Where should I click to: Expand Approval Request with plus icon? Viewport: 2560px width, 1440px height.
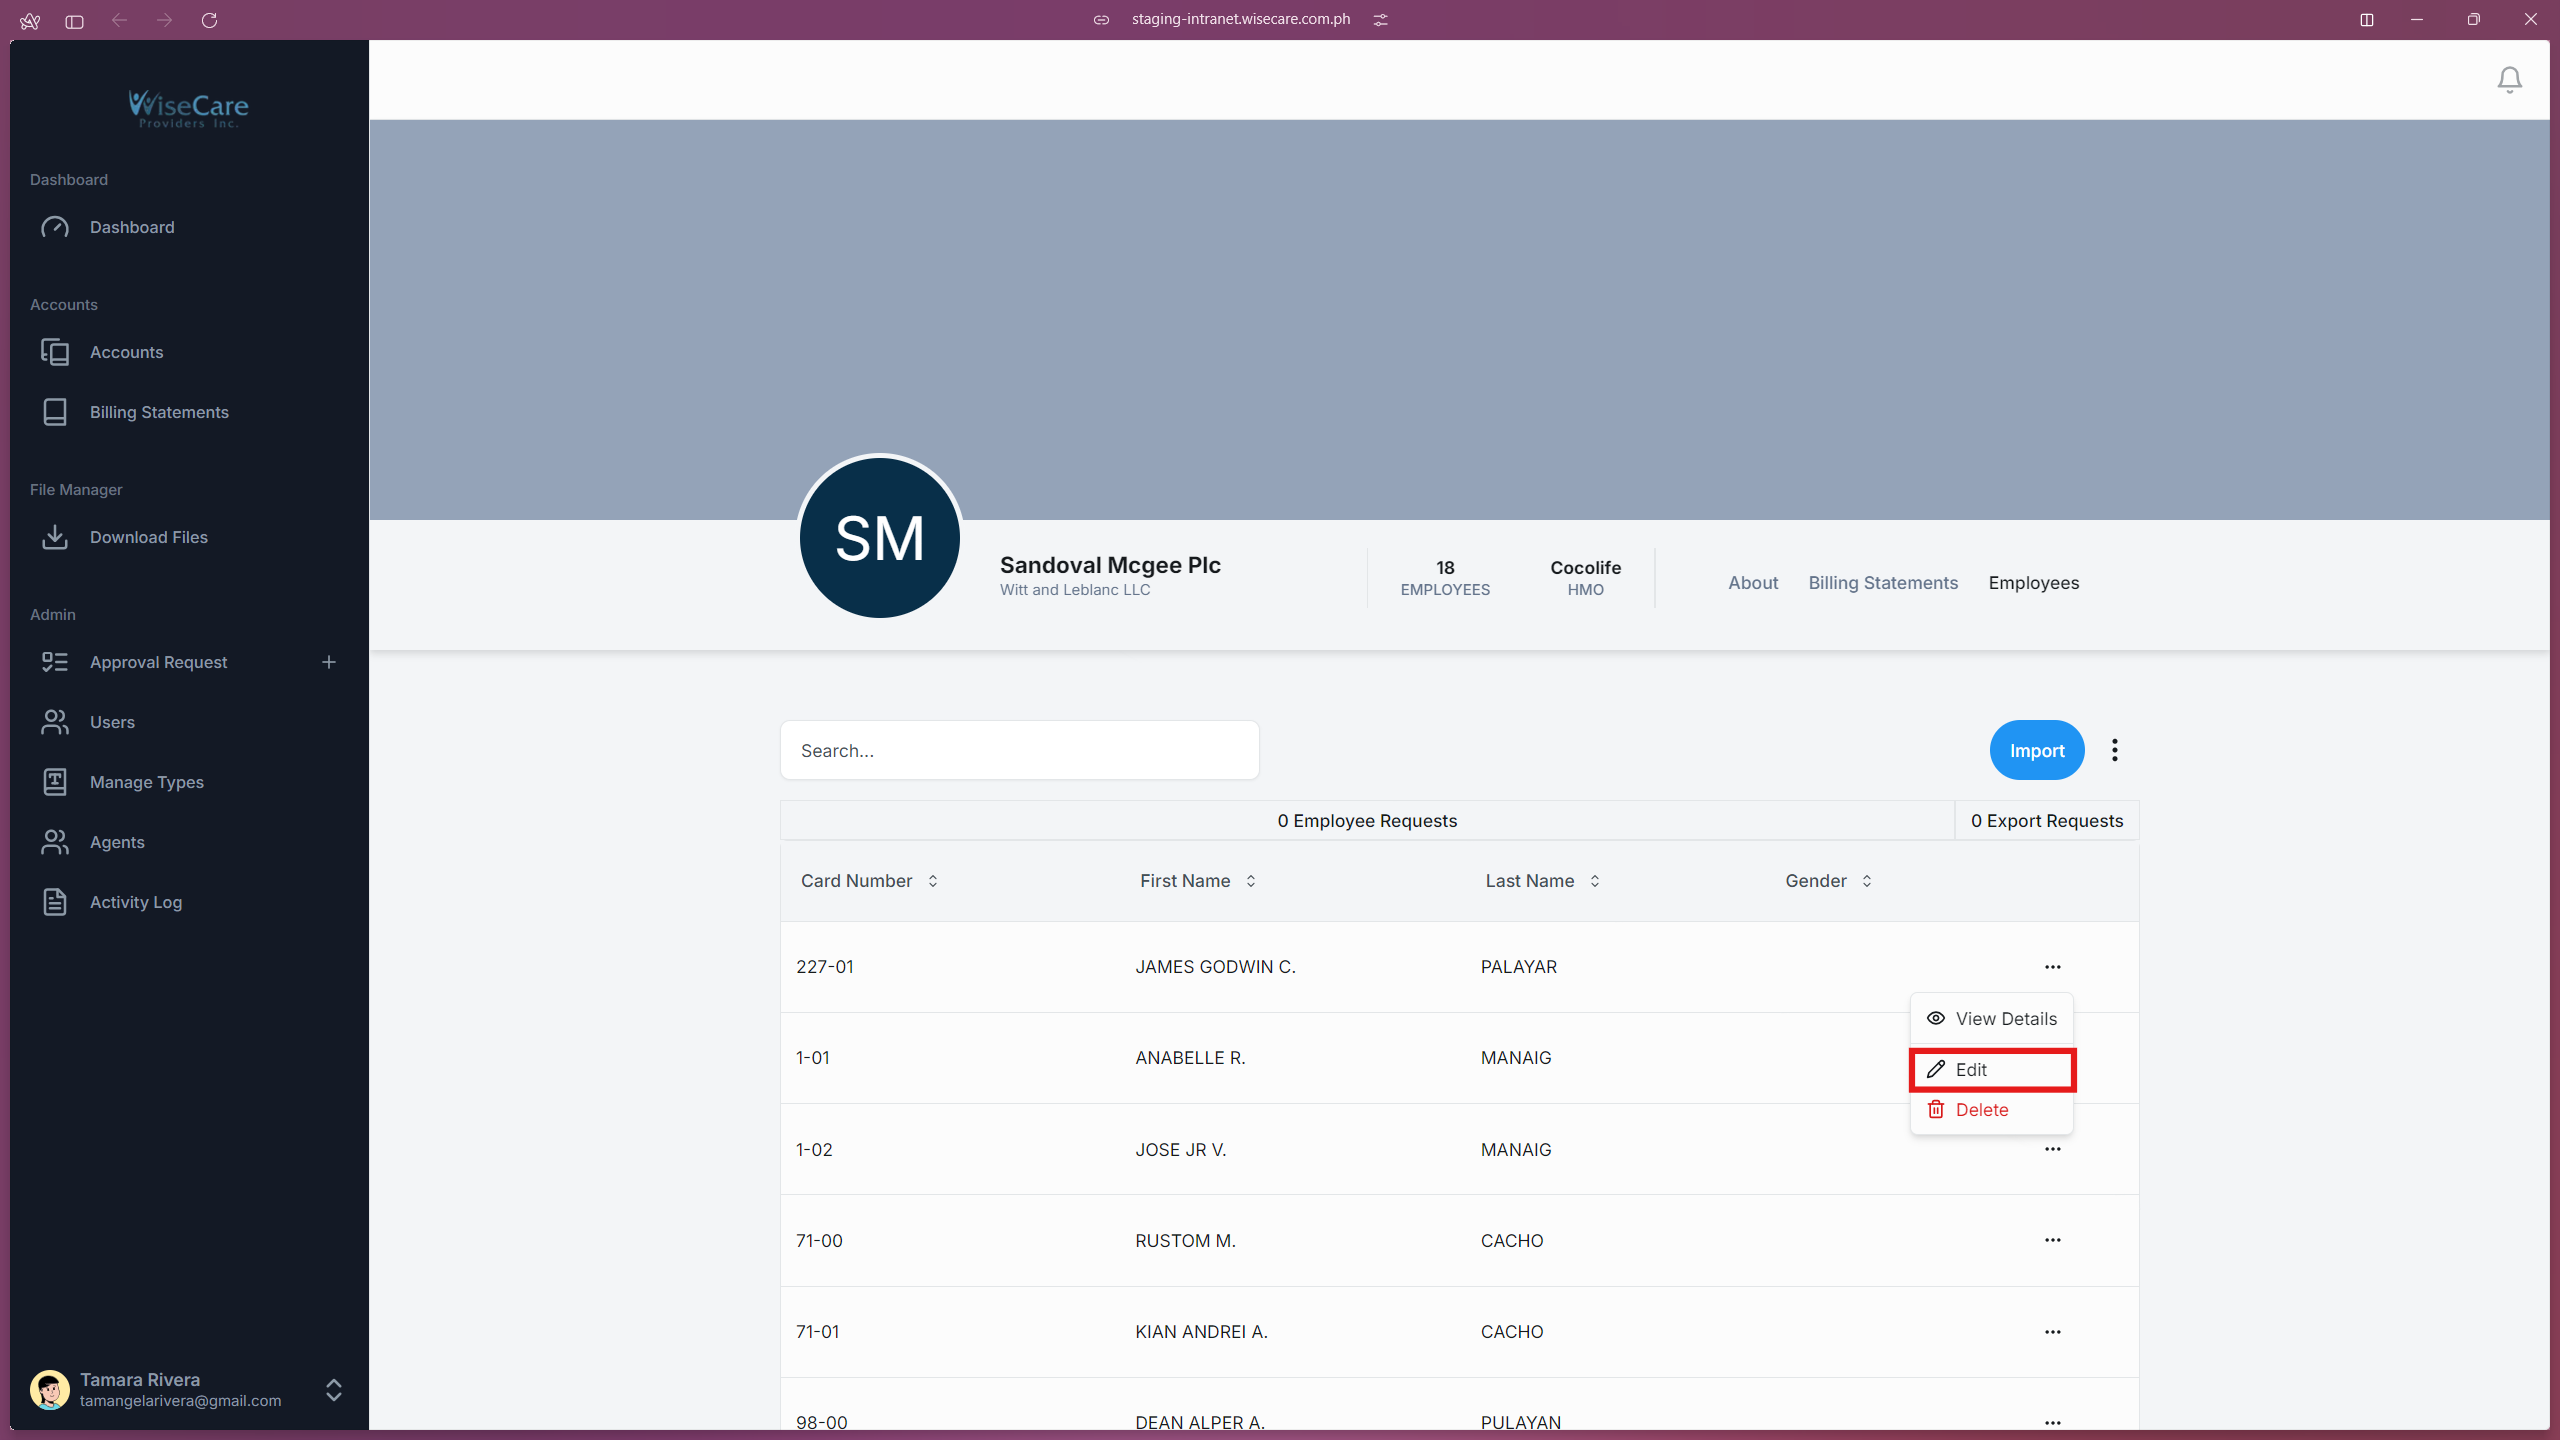(328, 662)
